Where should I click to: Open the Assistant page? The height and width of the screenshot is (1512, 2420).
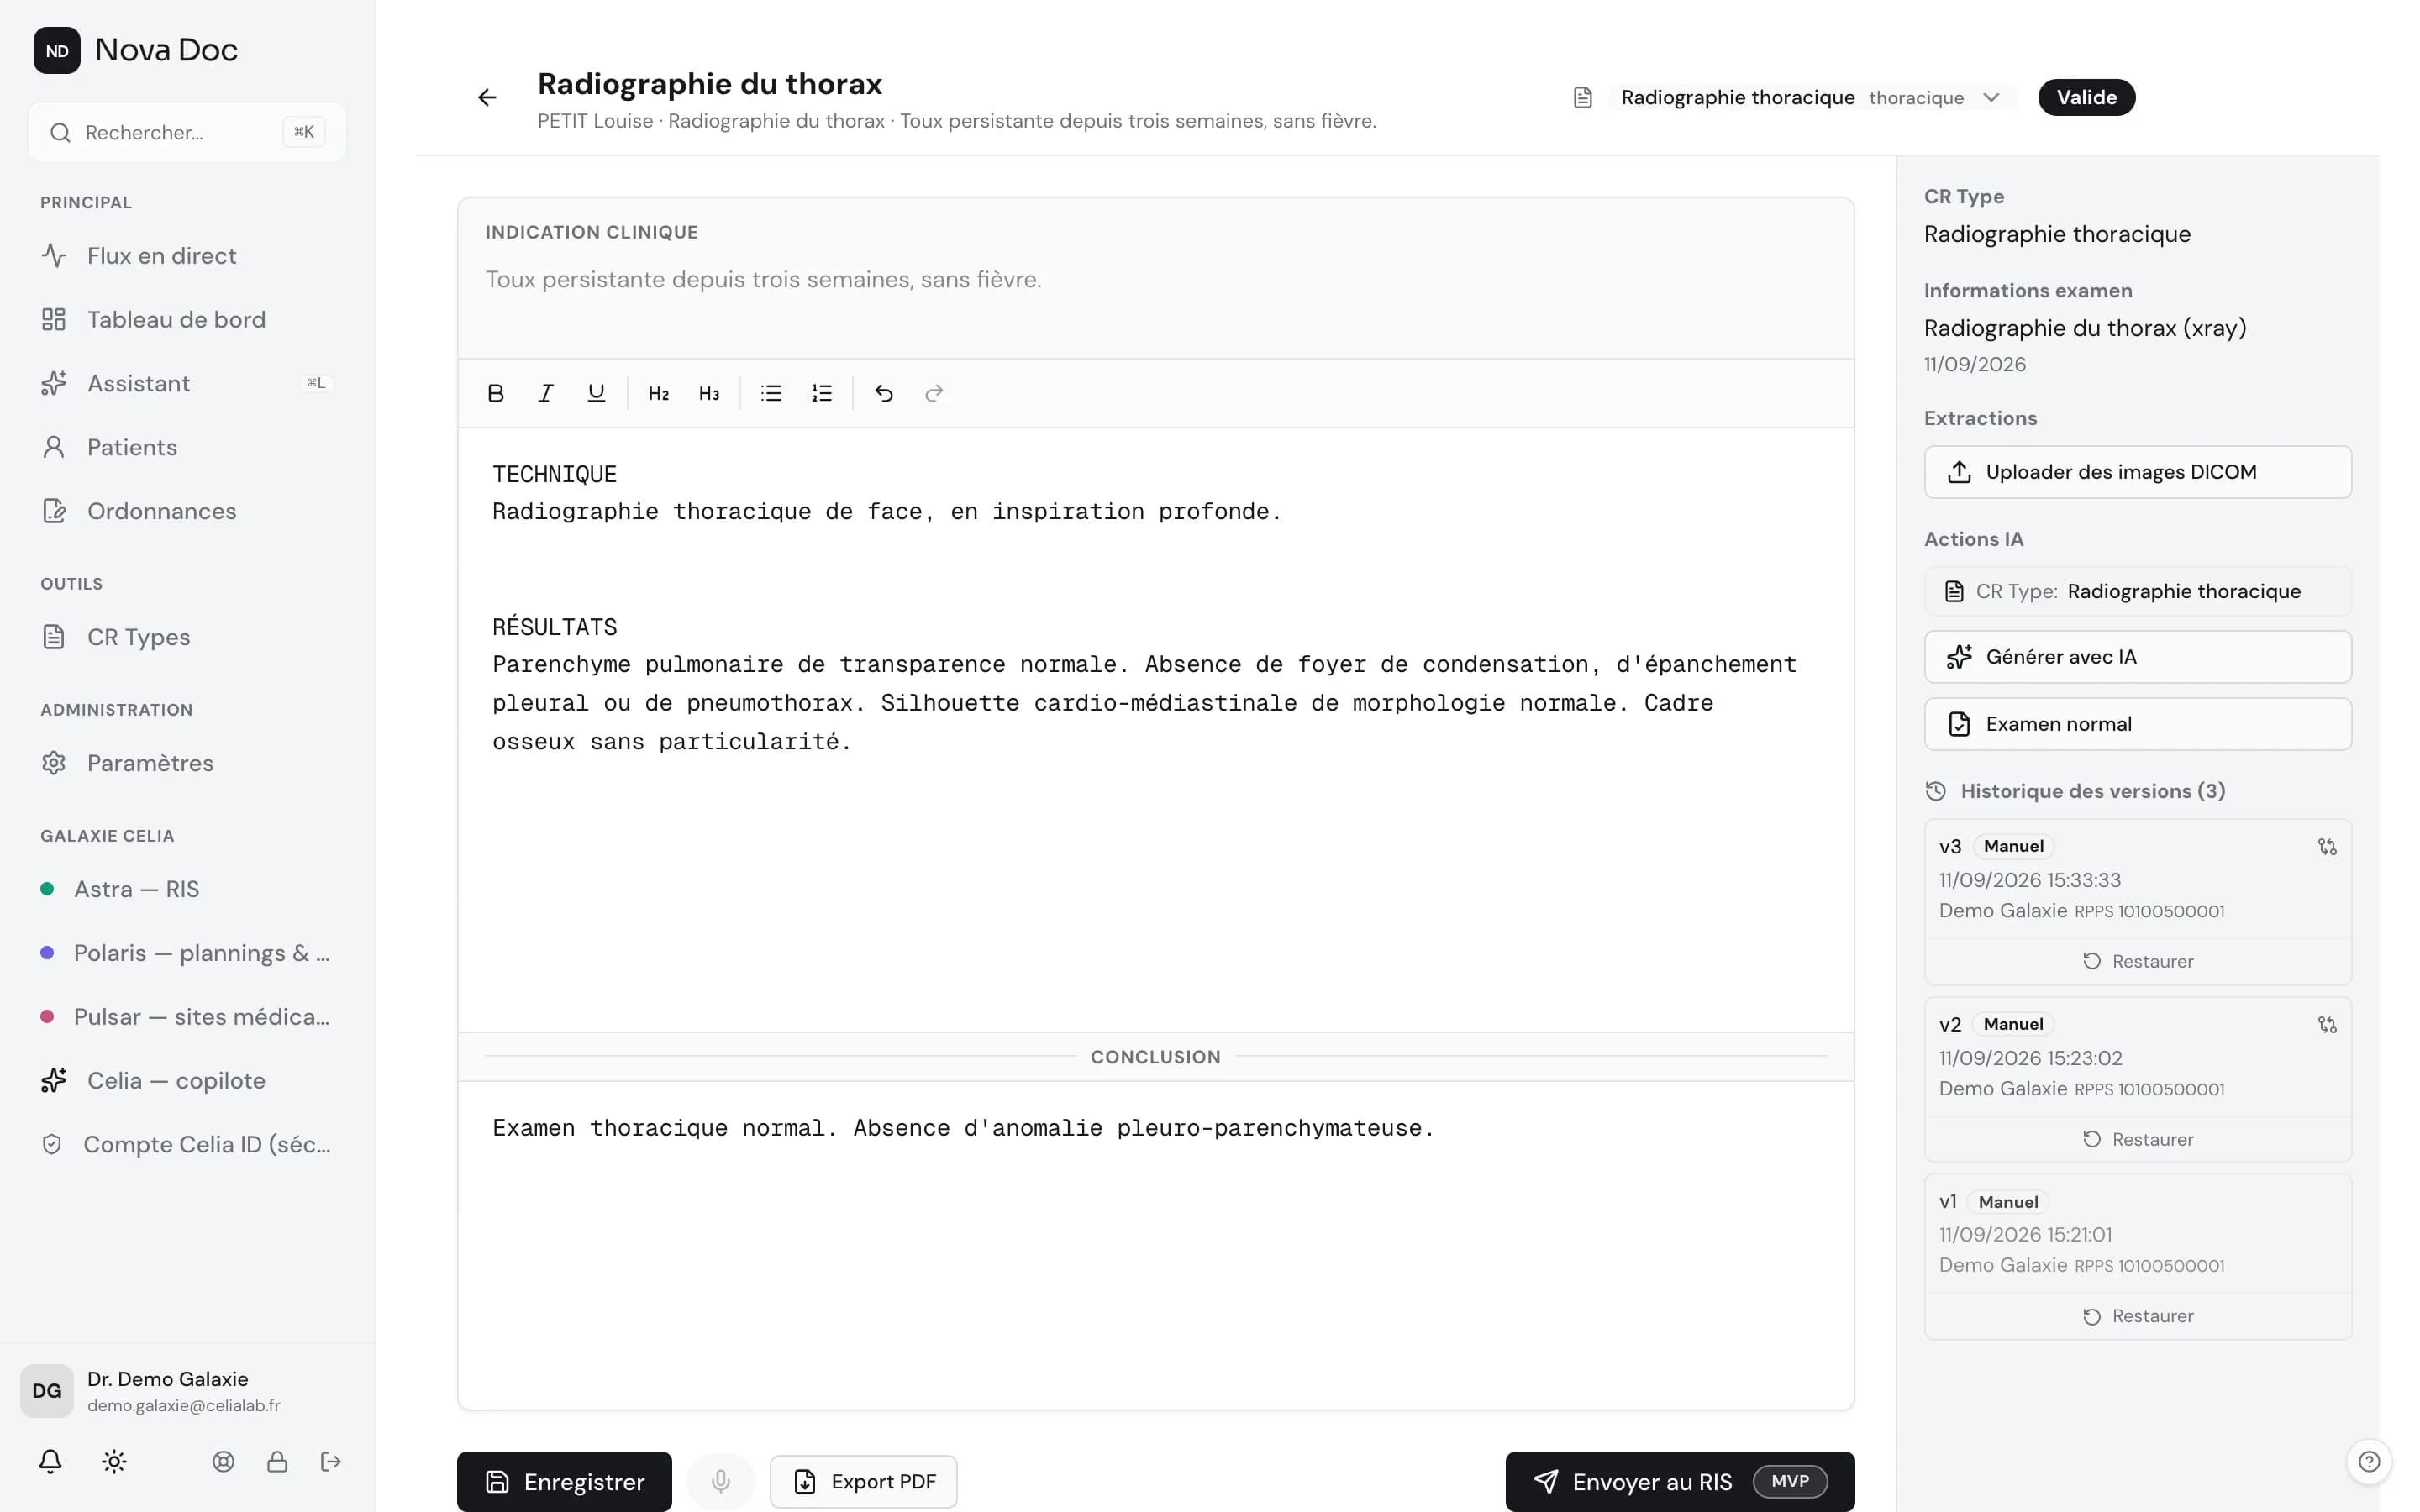click(x=187, y=383)
